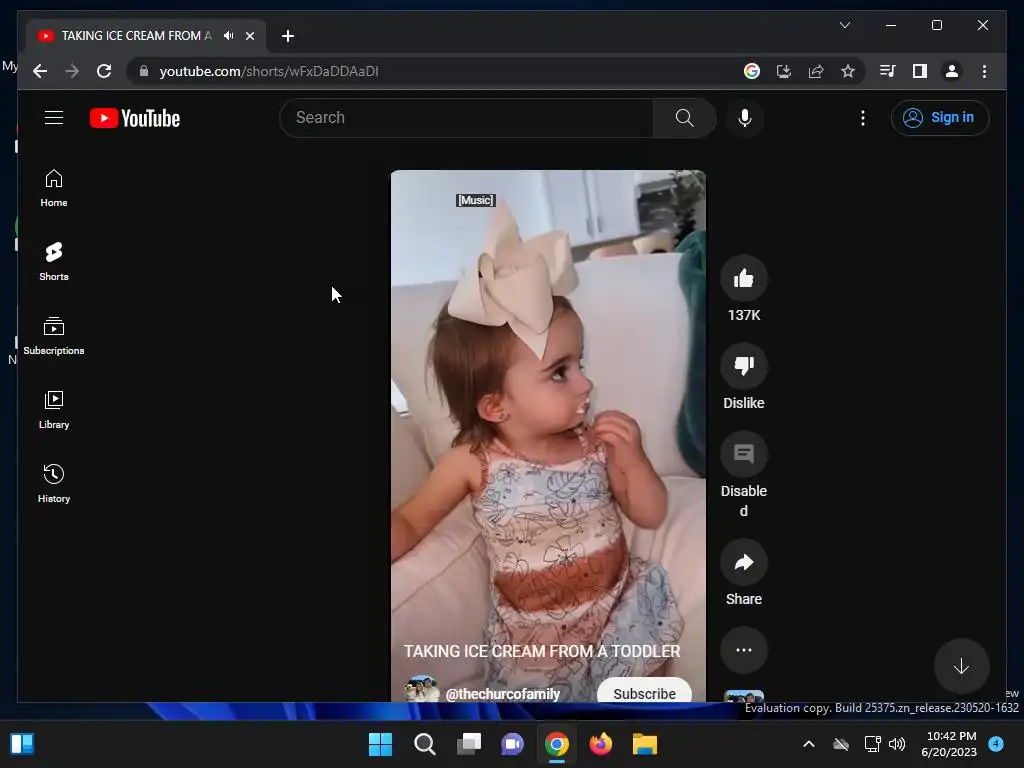Toggle the Chrome side panel
Image resolution: width=1024 pixels, height=768 pixels.
pyautogui.click(x=920, y=71)
